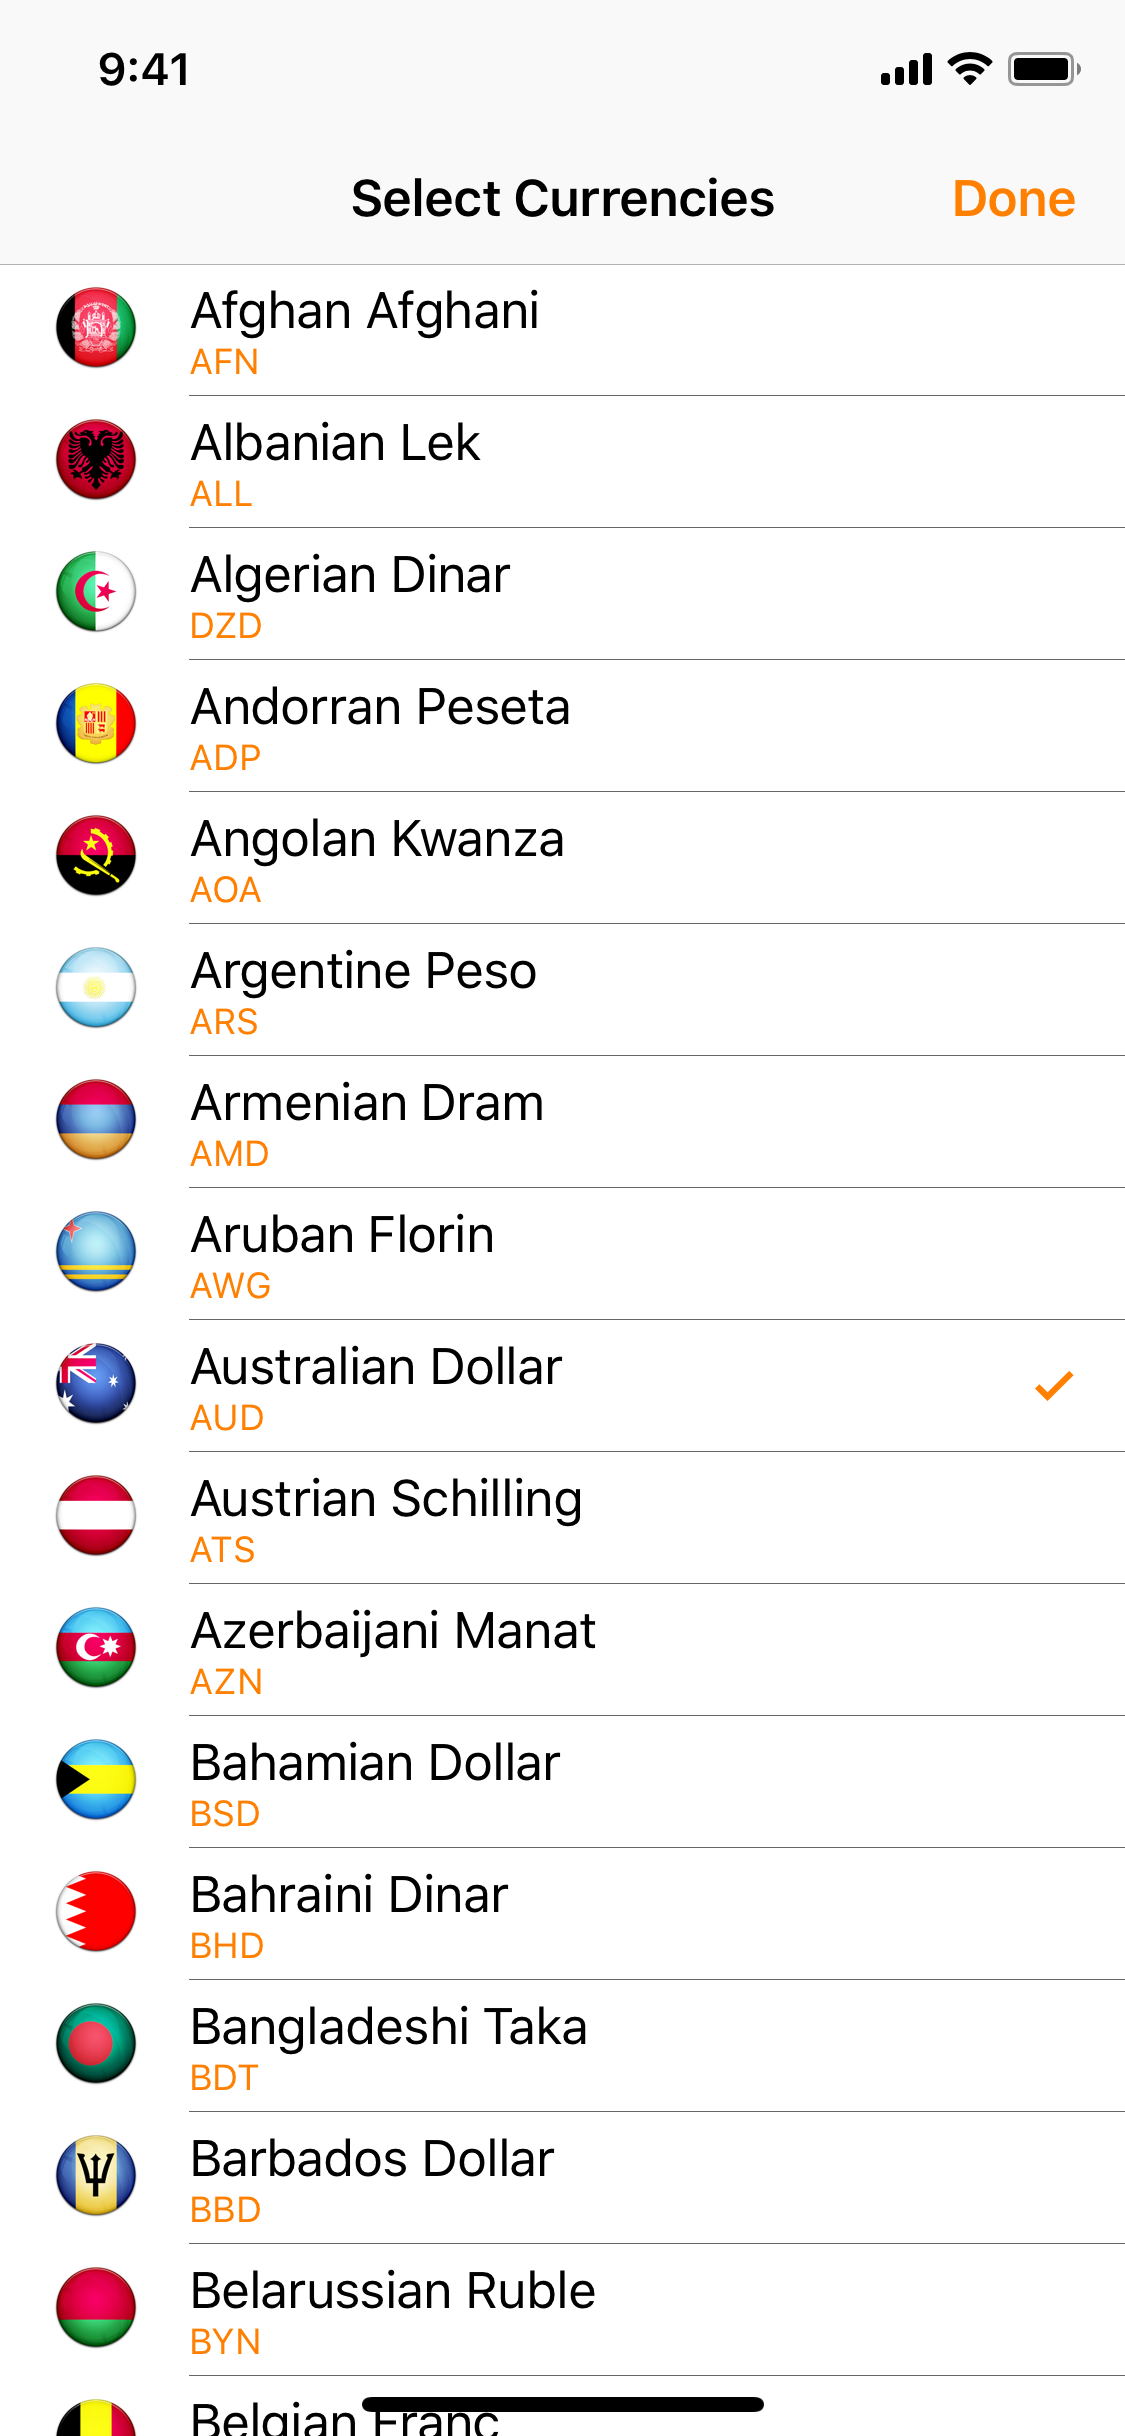Select Belarussian Ruble BYN

tap(562, 2310)
